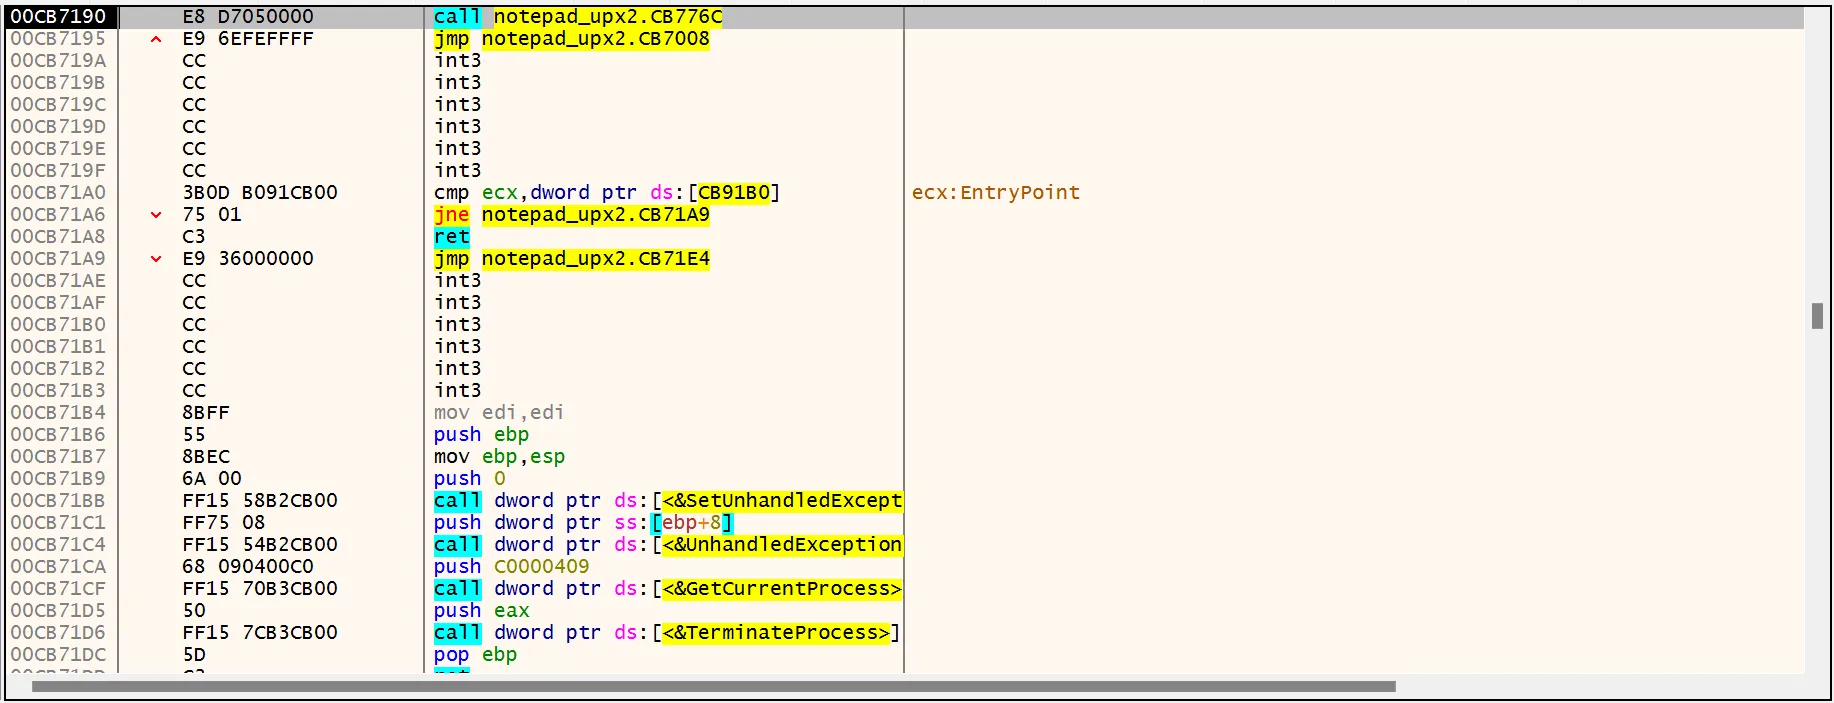The width and height of the screenshot is (1834, 703).
Task: Click the jne notepad_upx2.CB71A9 instruction
Action: 571,215
